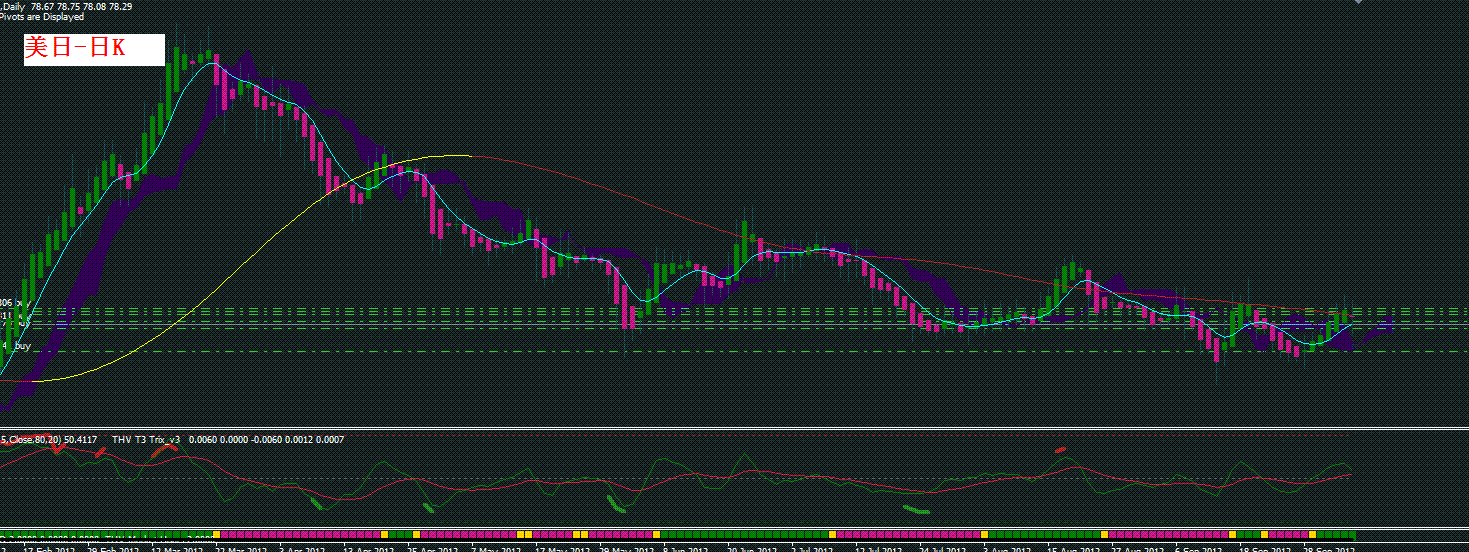Viewport: 1469px width, 552px height.
Task: Click the Trix values '0.0060 0.0000 -0.0060 0.0012 0.0007'
Action: pos(265,439)
